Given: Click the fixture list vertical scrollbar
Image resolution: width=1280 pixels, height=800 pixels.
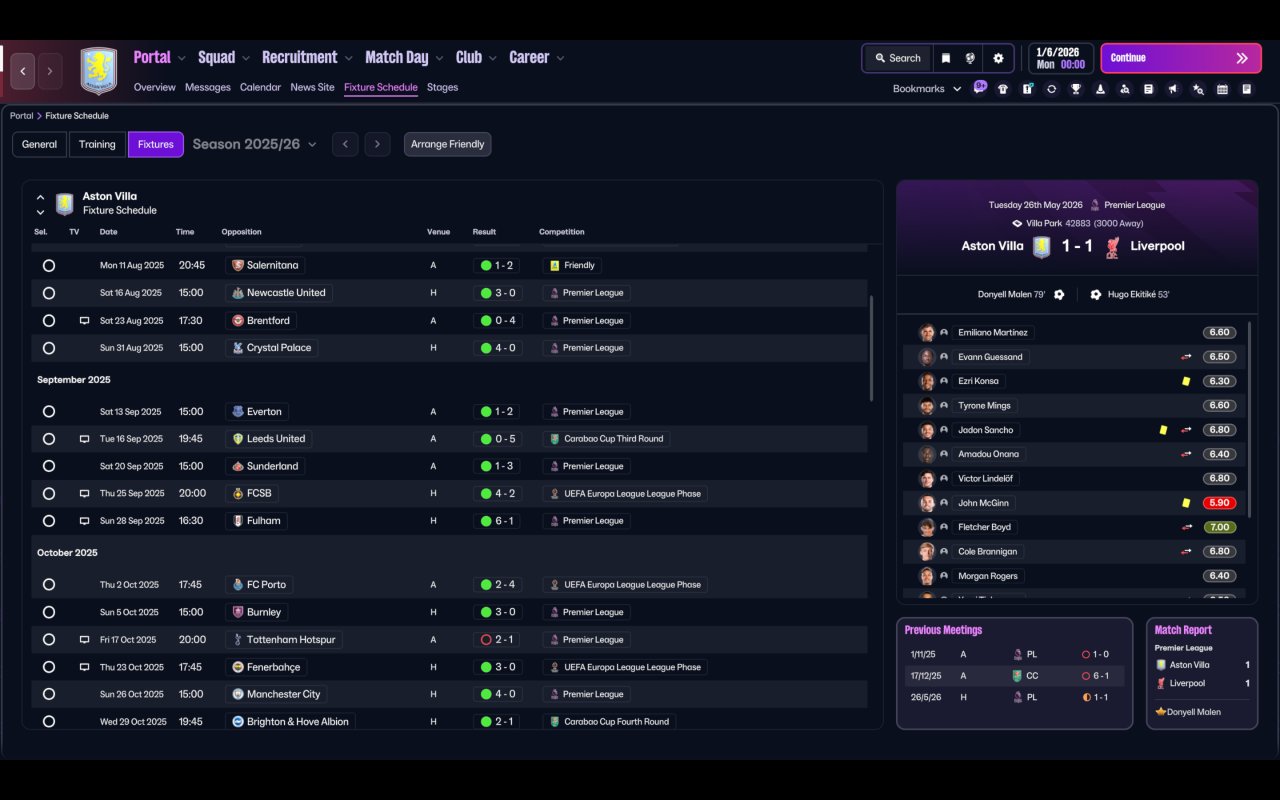Looking at the screenshot, I should coord(872,348).
